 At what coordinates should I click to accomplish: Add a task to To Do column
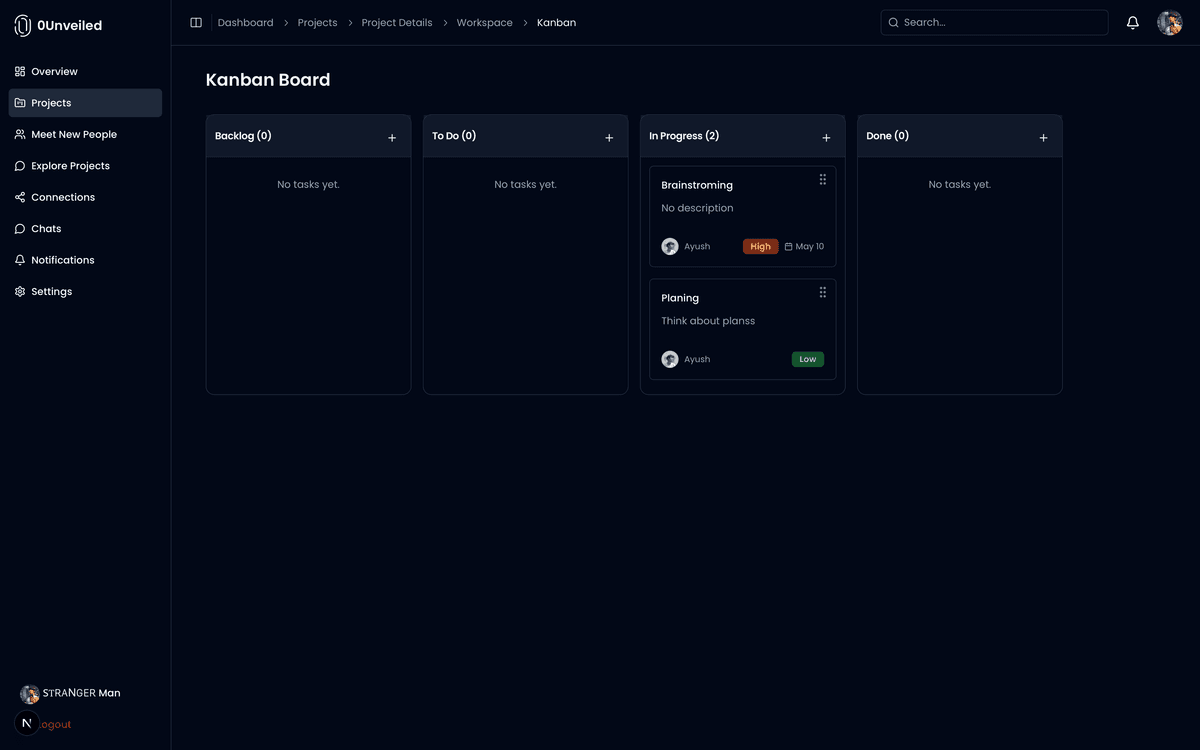coord(609,138)
